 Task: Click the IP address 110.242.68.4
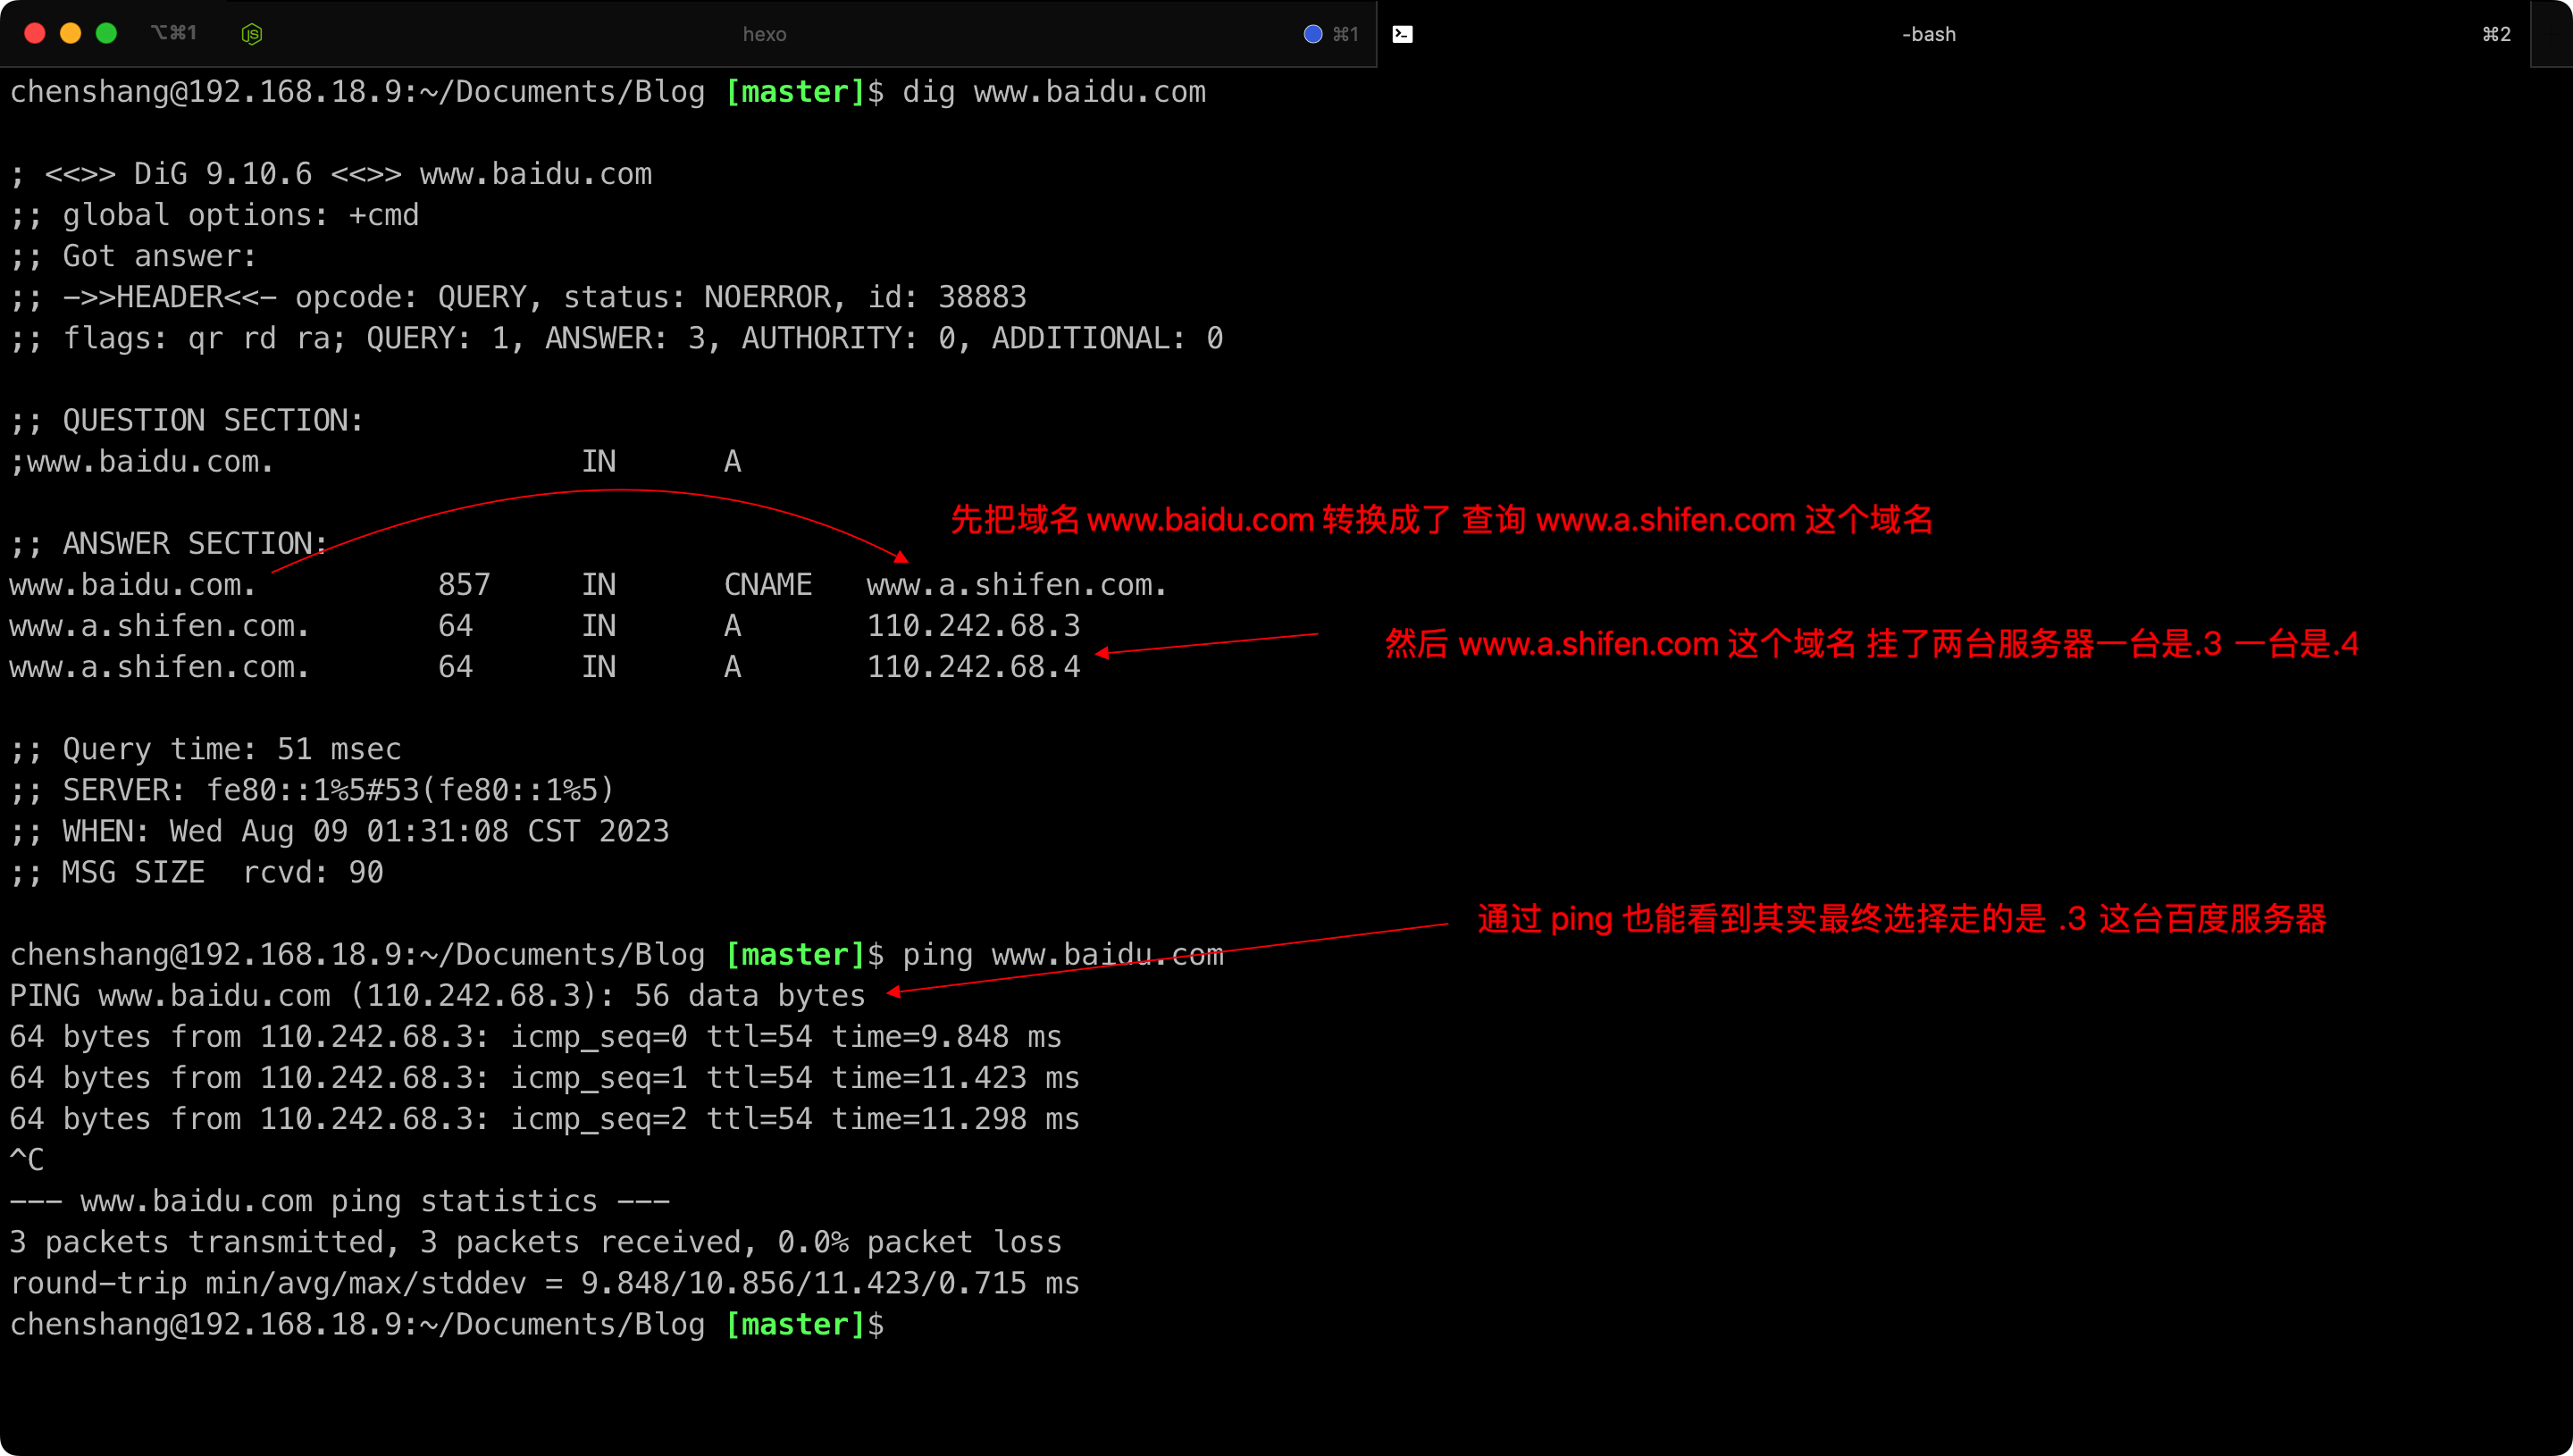(x=973, y=667)
